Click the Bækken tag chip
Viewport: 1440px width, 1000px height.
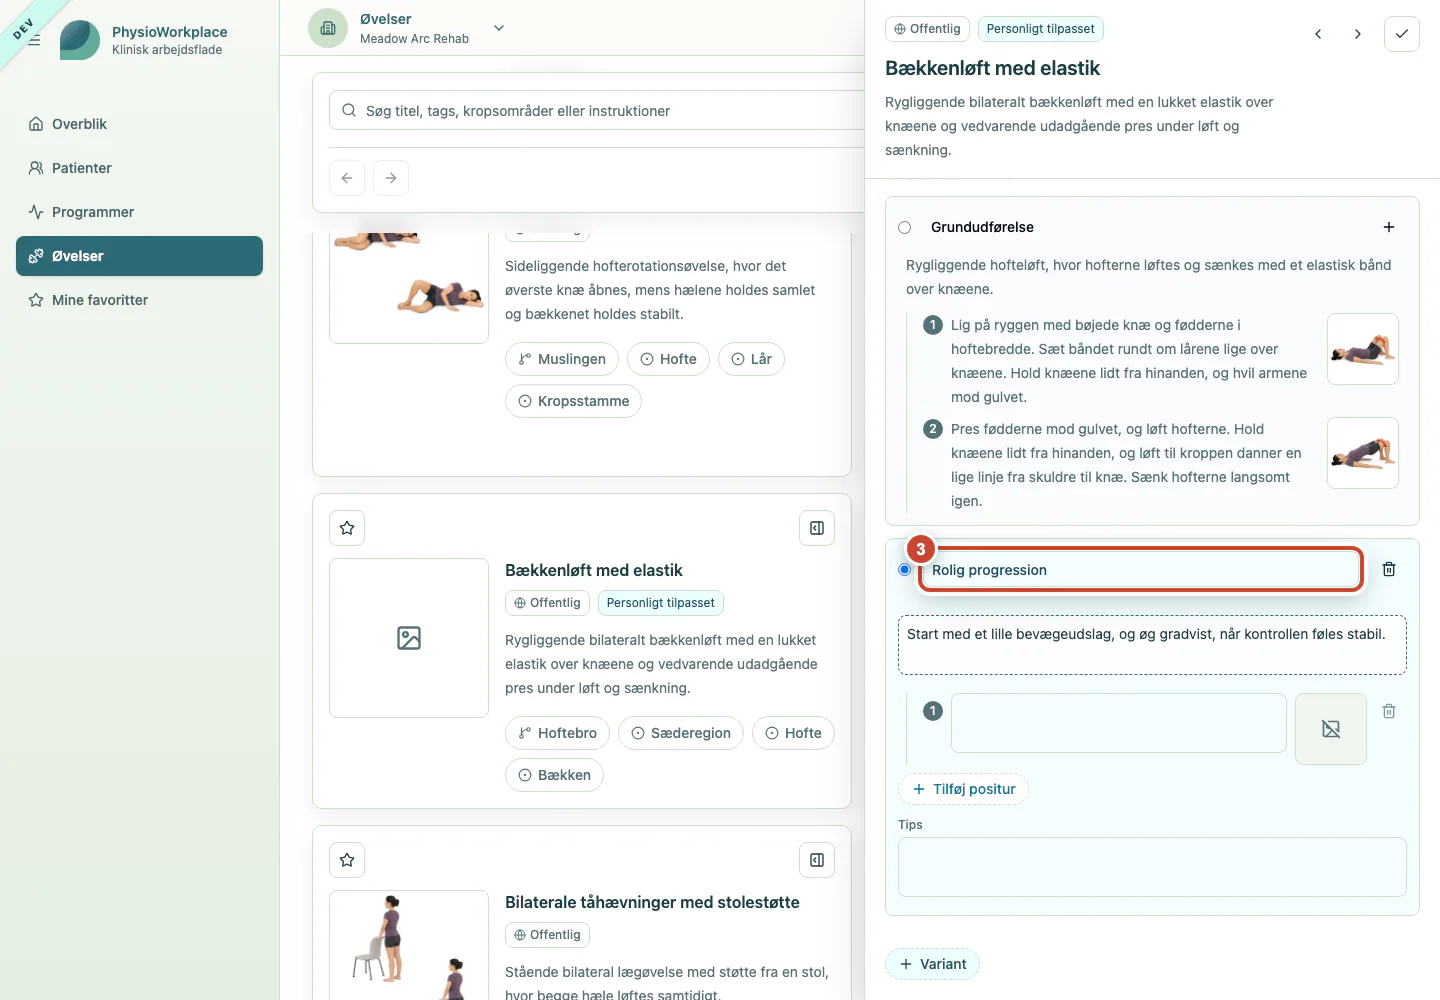(x=554, y=775)
